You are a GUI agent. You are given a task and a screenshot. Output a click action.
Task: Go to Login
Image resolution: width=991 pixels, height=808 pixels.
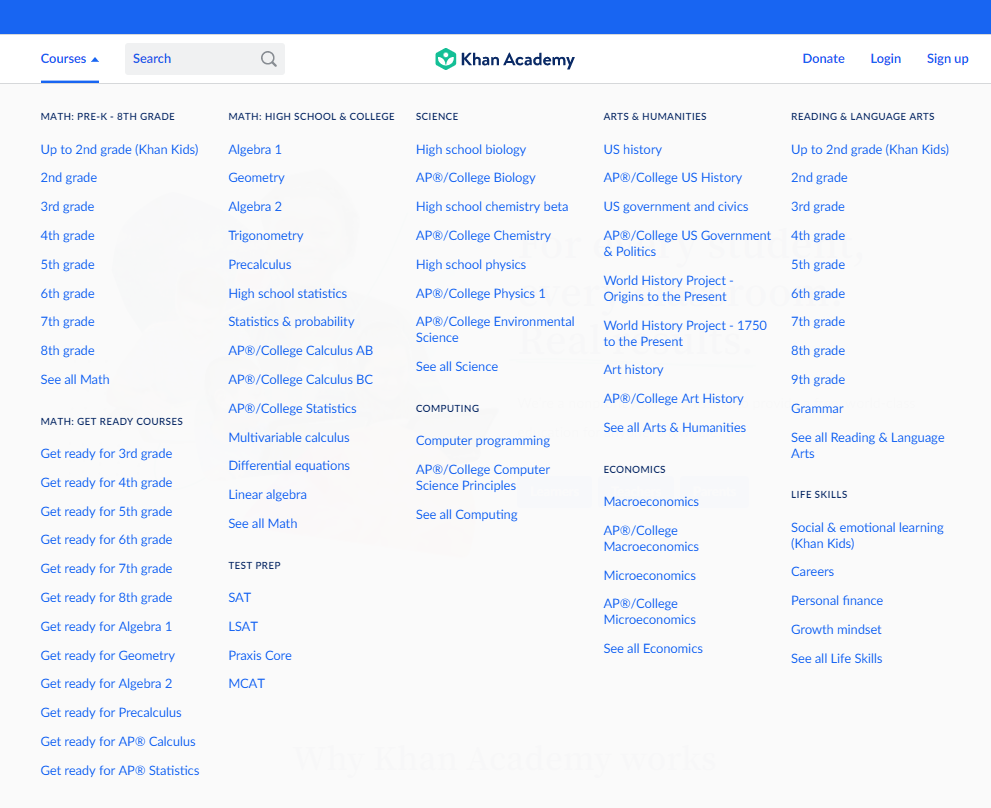click(885, 59)
